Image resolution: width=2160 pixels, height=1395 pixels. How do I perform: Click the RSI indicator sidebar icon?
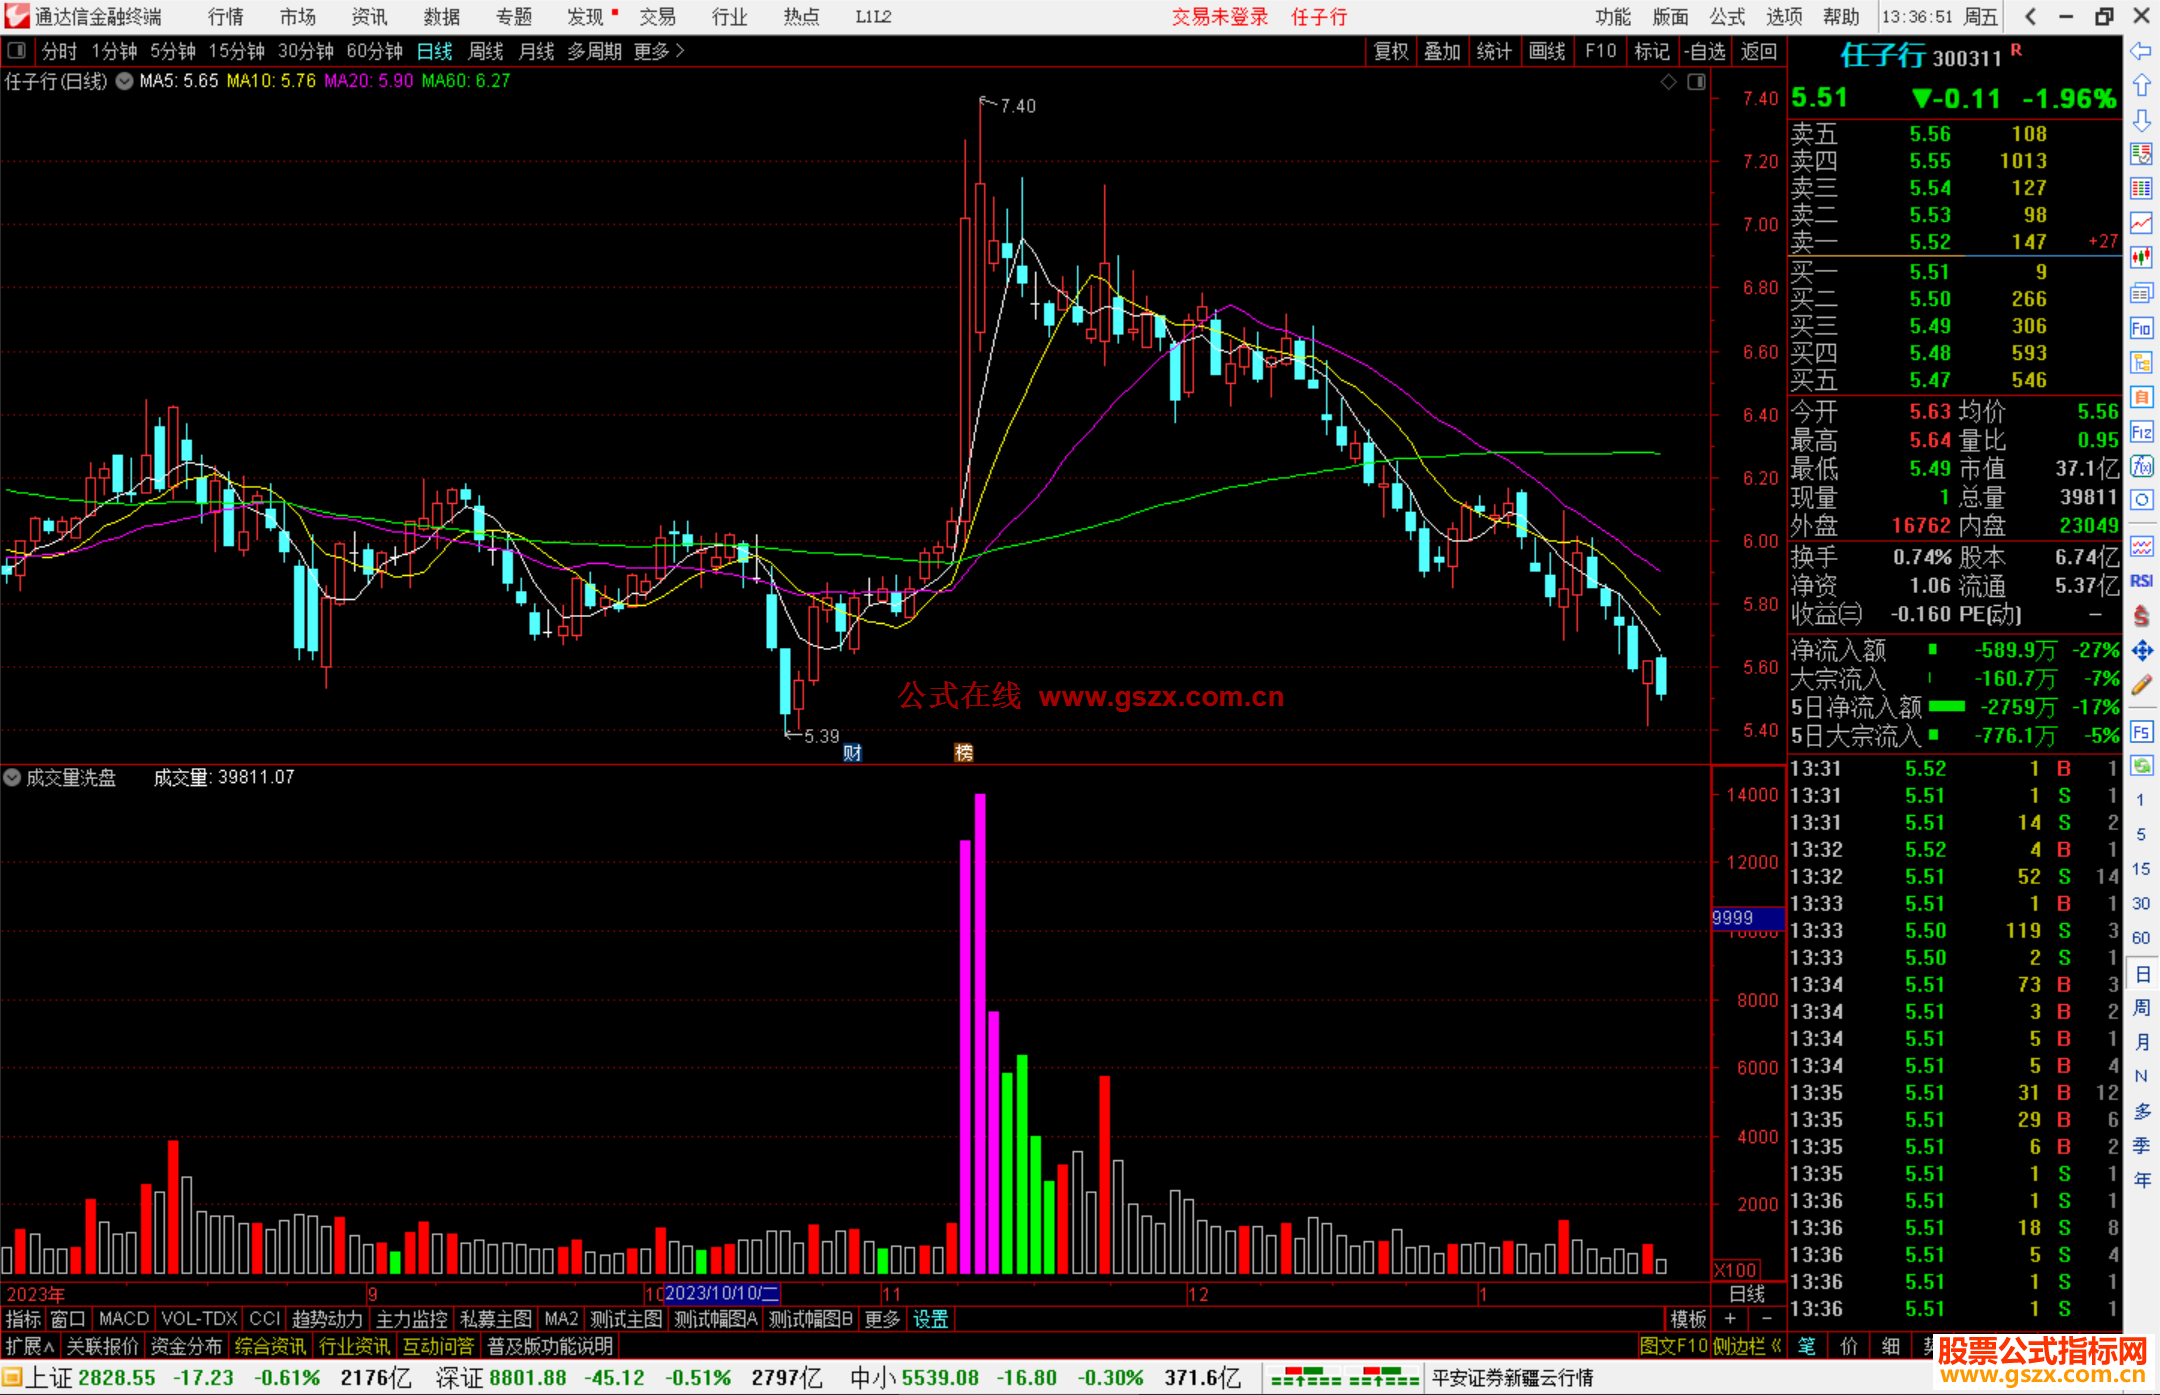(2141, 581)
